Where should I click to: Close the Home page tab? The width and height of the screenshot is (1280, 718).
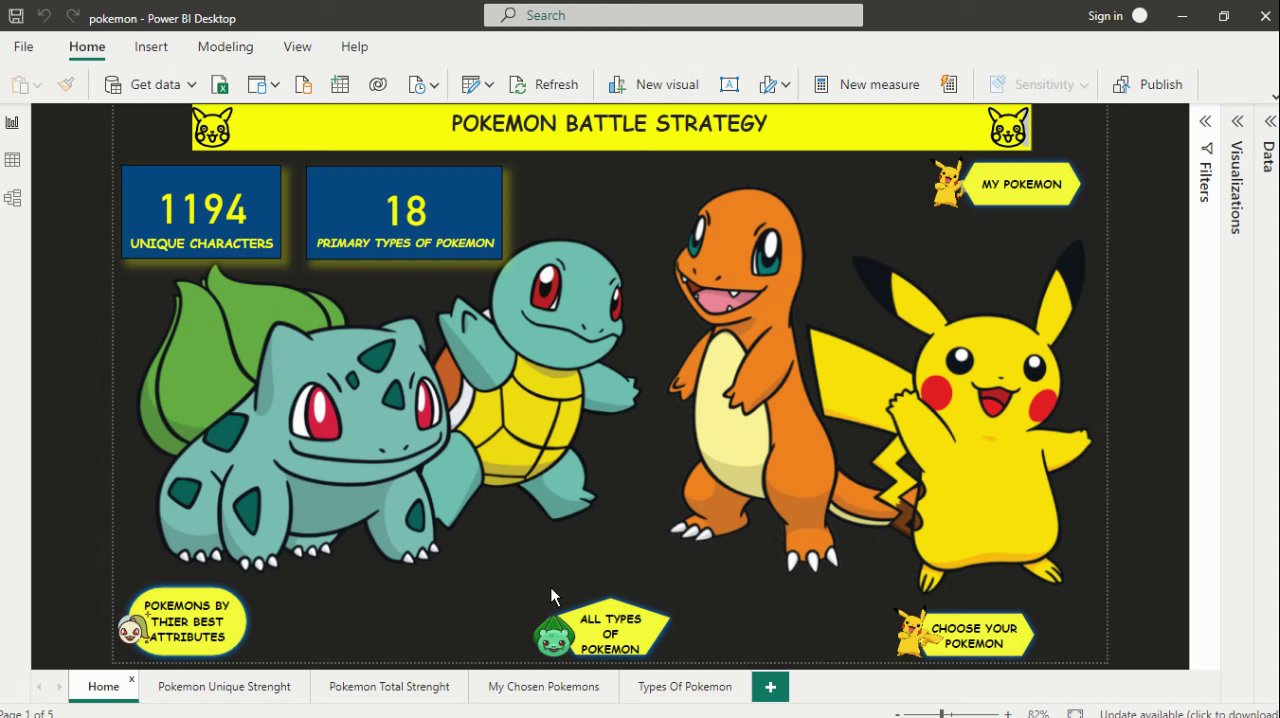coord(131,679)
